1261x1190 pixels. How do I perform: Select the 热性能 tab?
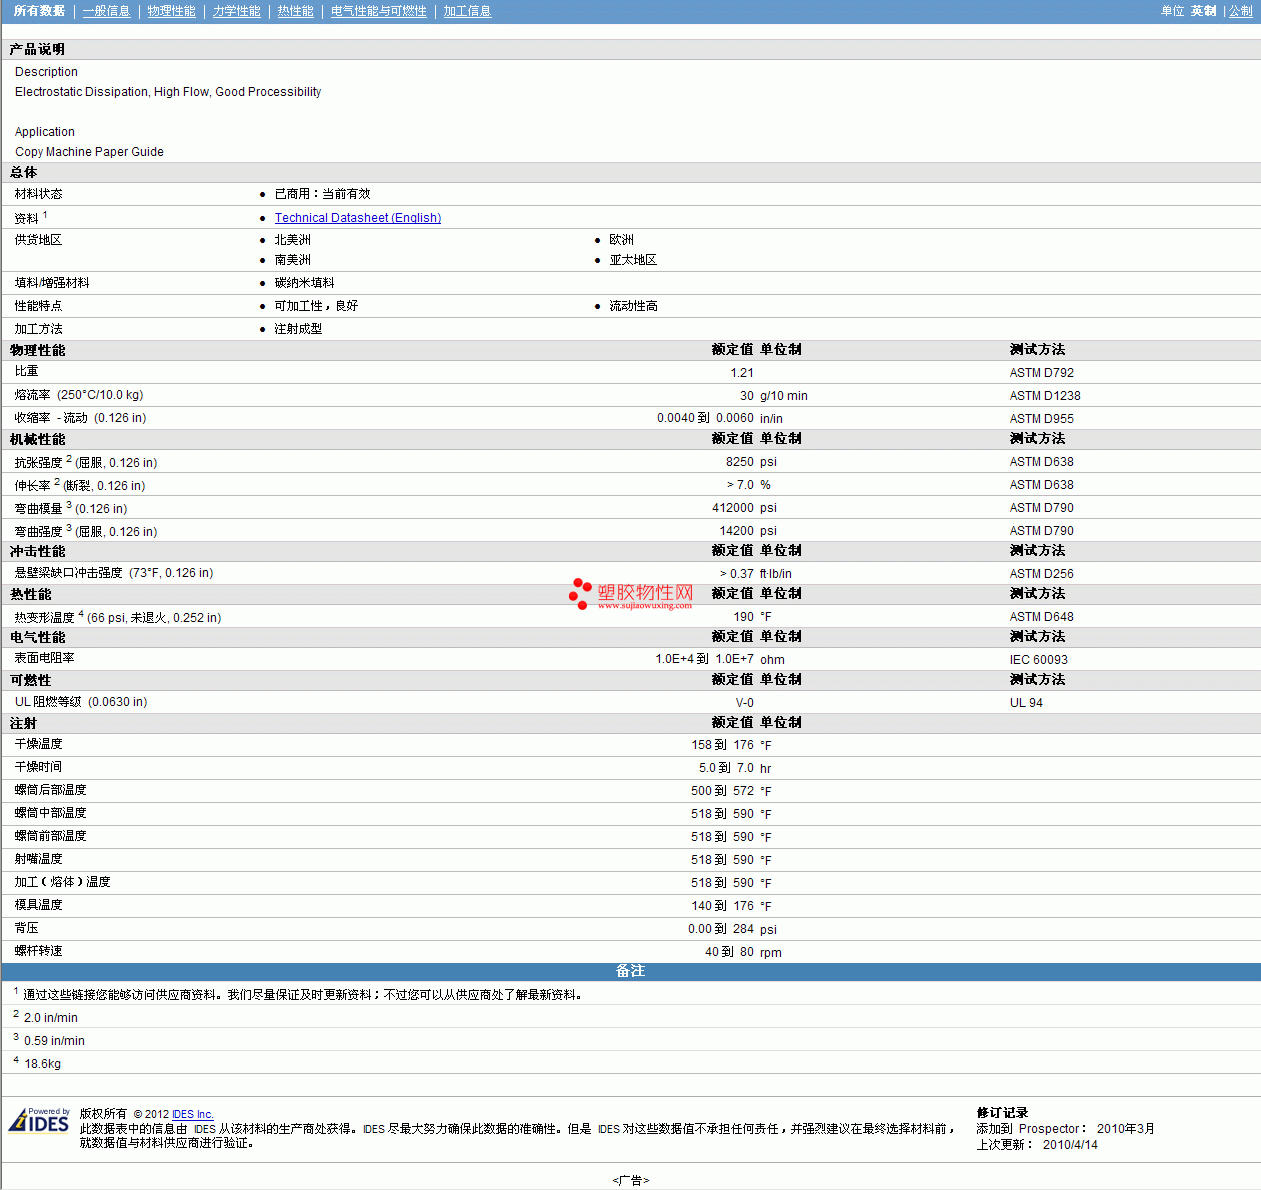coord(295,11)
